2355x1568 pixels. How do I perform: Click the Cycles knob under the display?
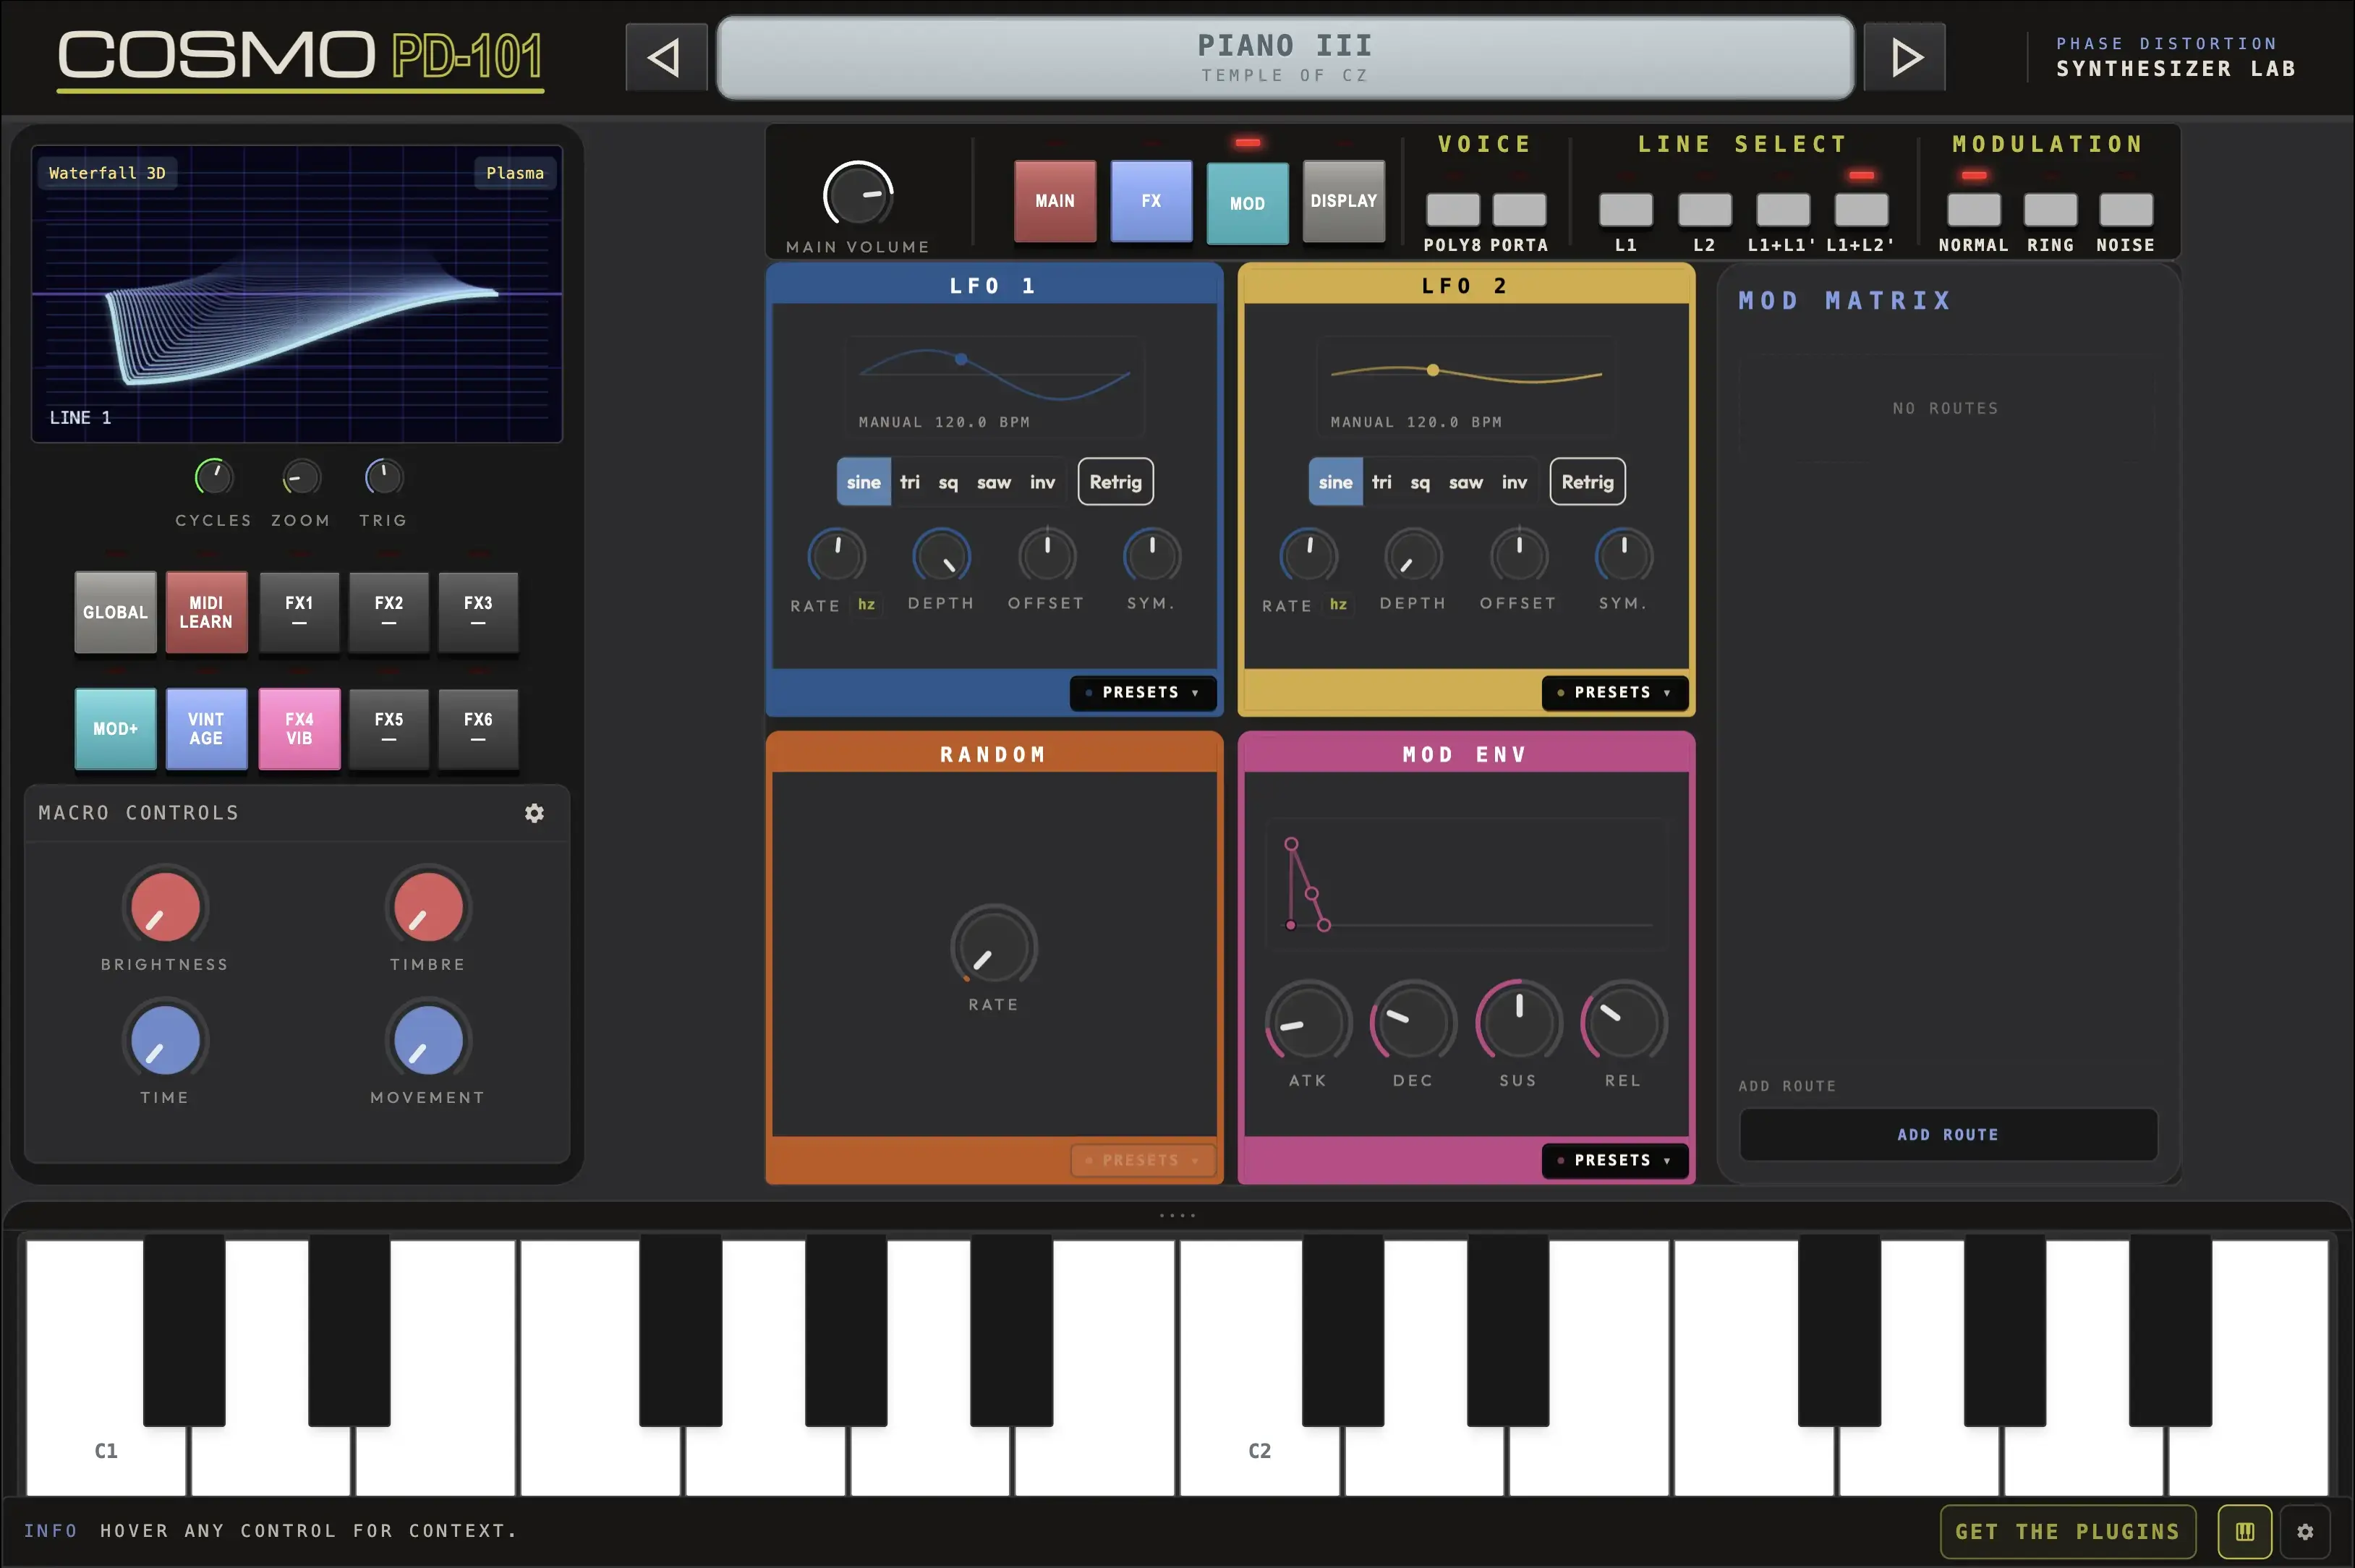214,477
